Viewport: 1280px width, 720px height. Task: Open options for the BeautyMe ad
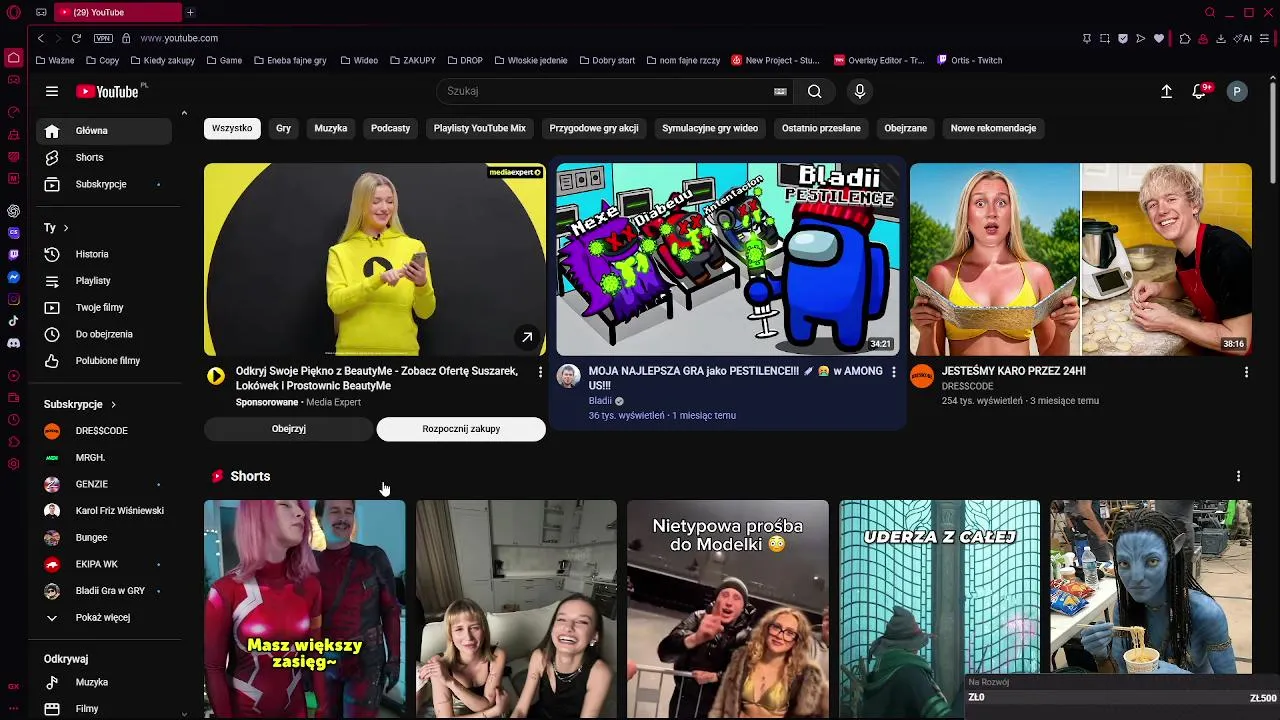point(540,372)
